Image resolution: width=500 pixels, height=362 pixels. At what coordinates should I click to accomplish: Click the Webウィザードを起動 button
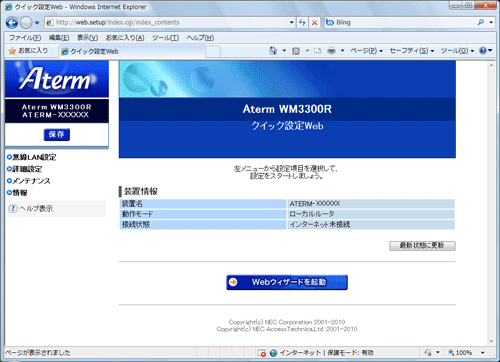[287, 282]
